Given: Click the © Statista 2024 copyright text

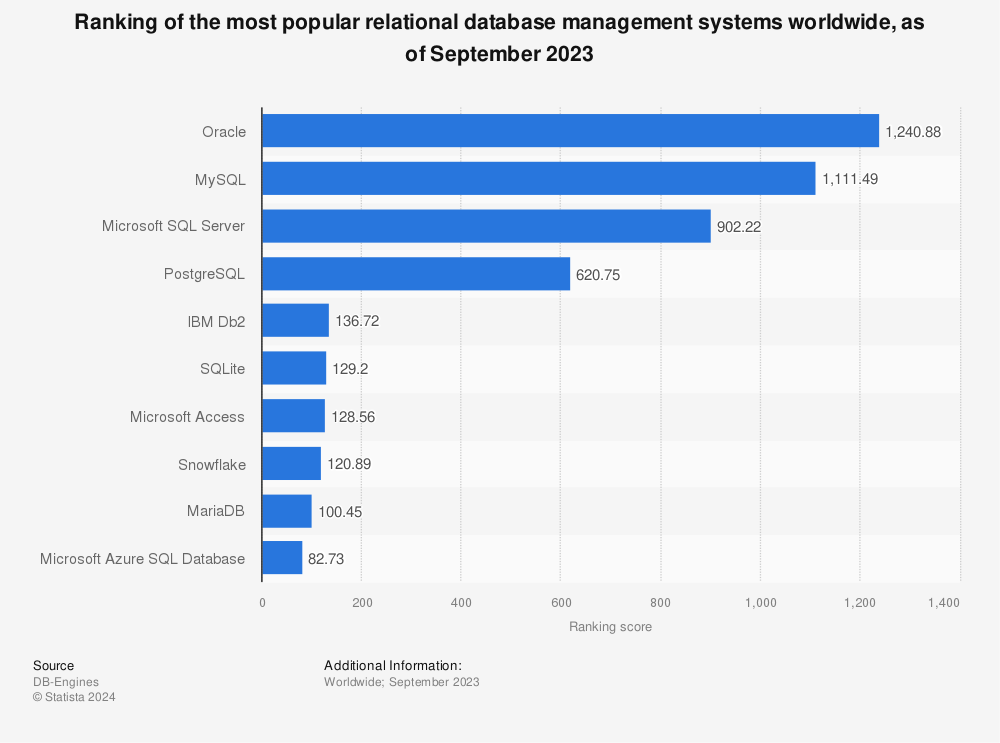Looking at the screenshot, I should [74, 698].
